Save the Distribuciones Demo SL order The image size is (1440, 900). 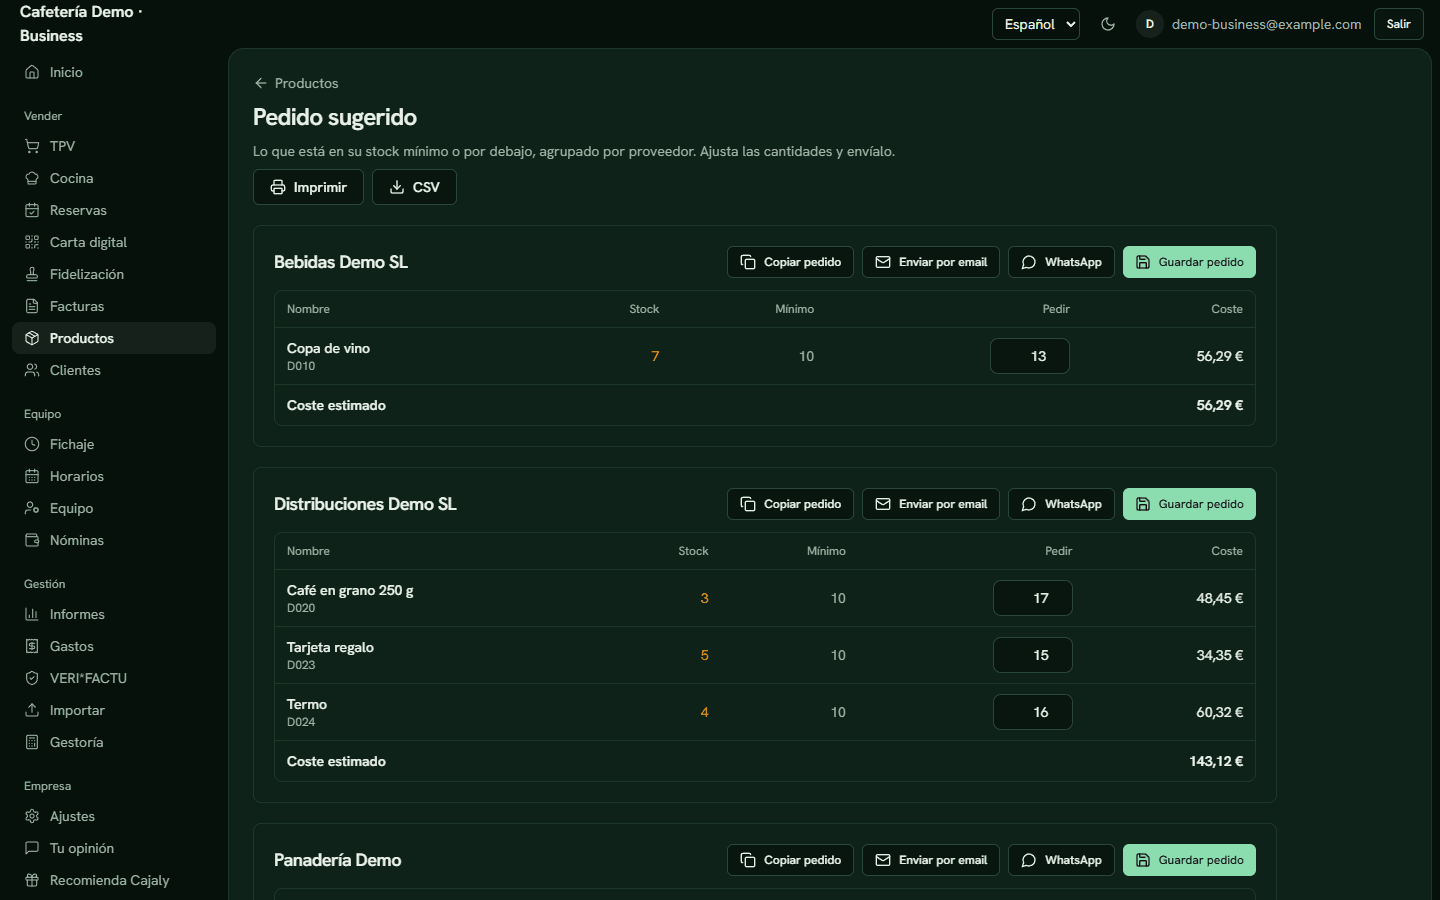pyautogui.click(x=1189, y=504)
